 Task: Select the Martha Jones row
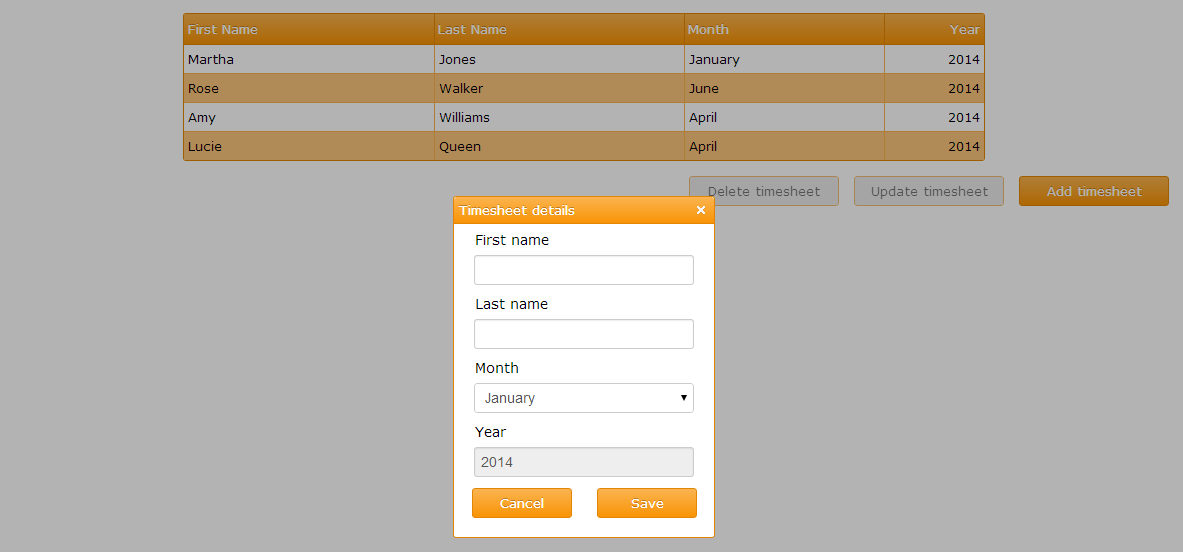coord(308,59)
